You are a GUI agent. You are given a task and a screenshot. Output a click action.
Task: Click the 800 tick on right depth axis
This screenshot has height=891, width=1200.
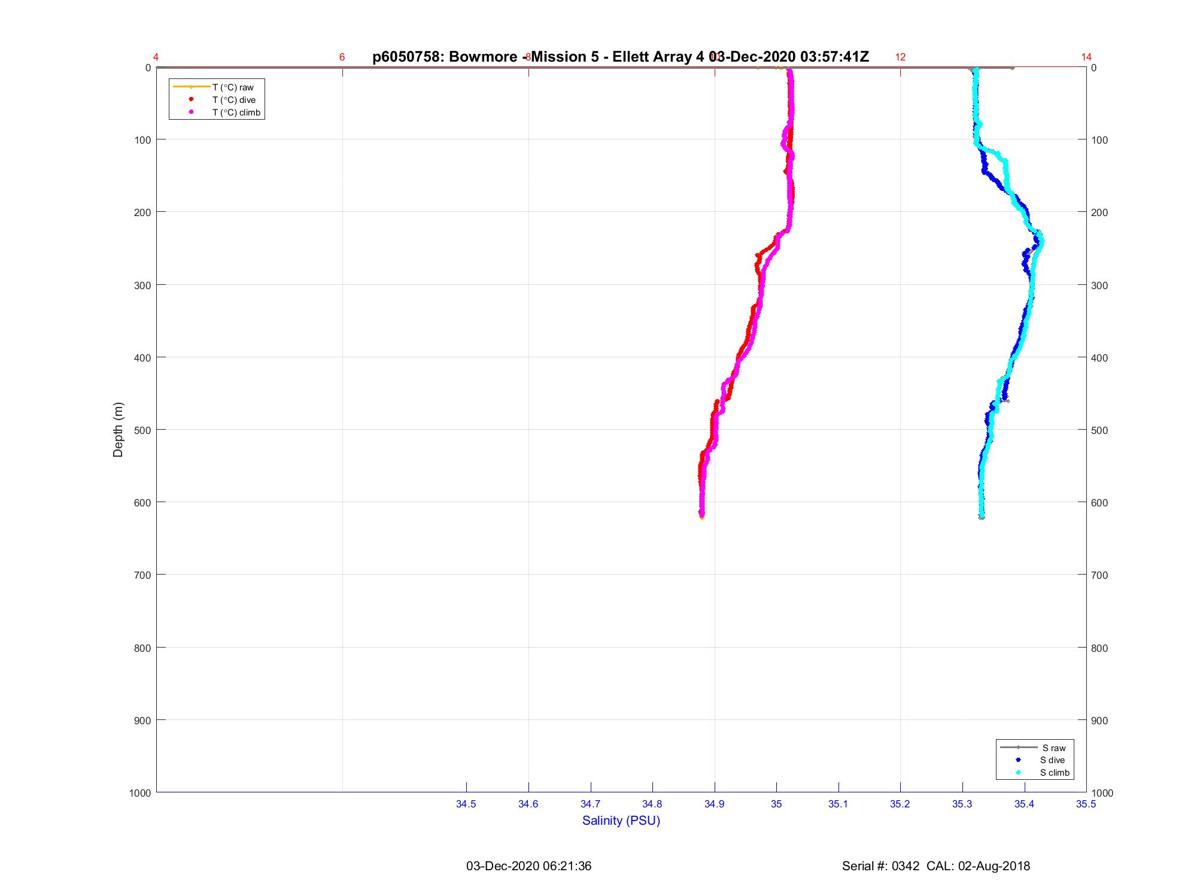1100,648
